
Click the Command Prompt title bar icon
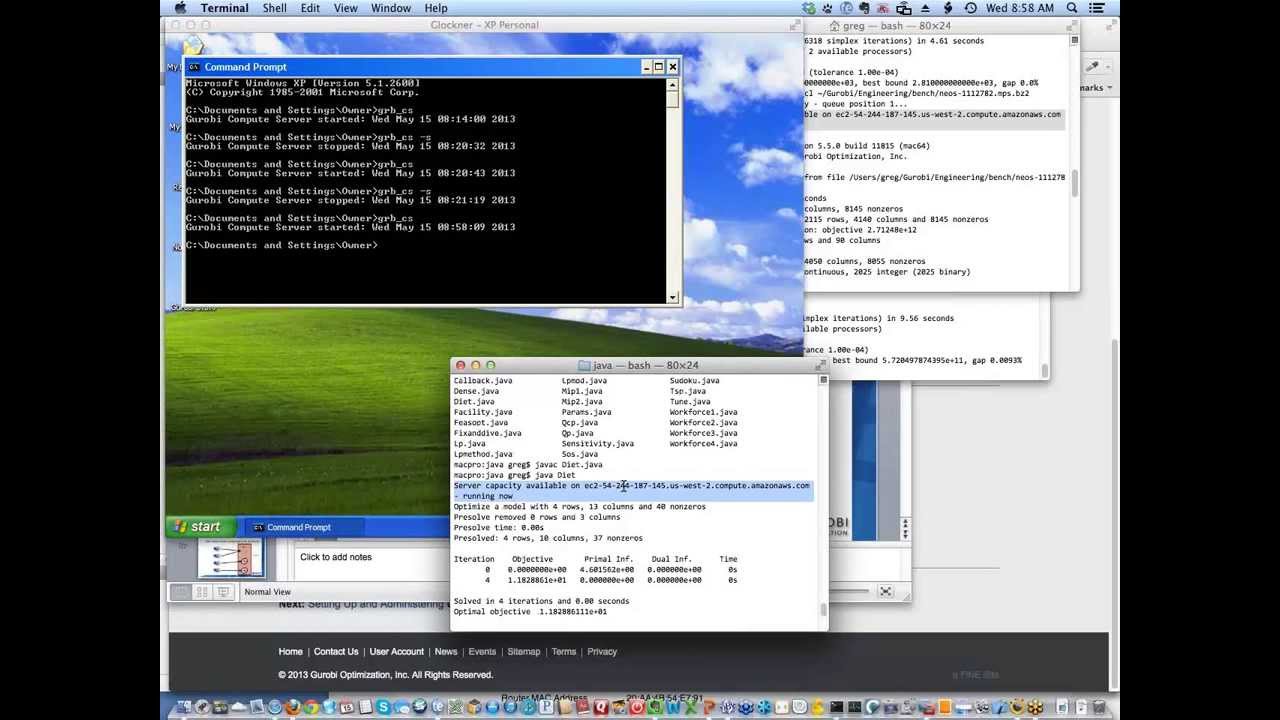click(194, 67)
